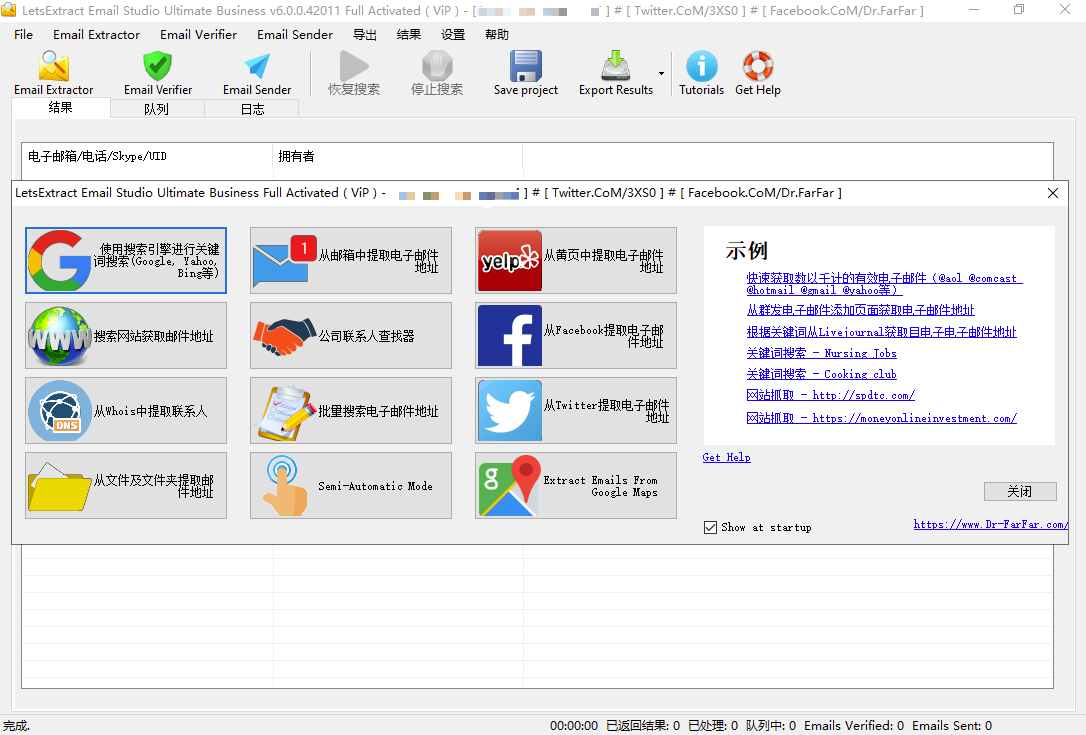Click 已返回结果: 0 status entry
This screenshot has height=735, width=1086.
643,725
